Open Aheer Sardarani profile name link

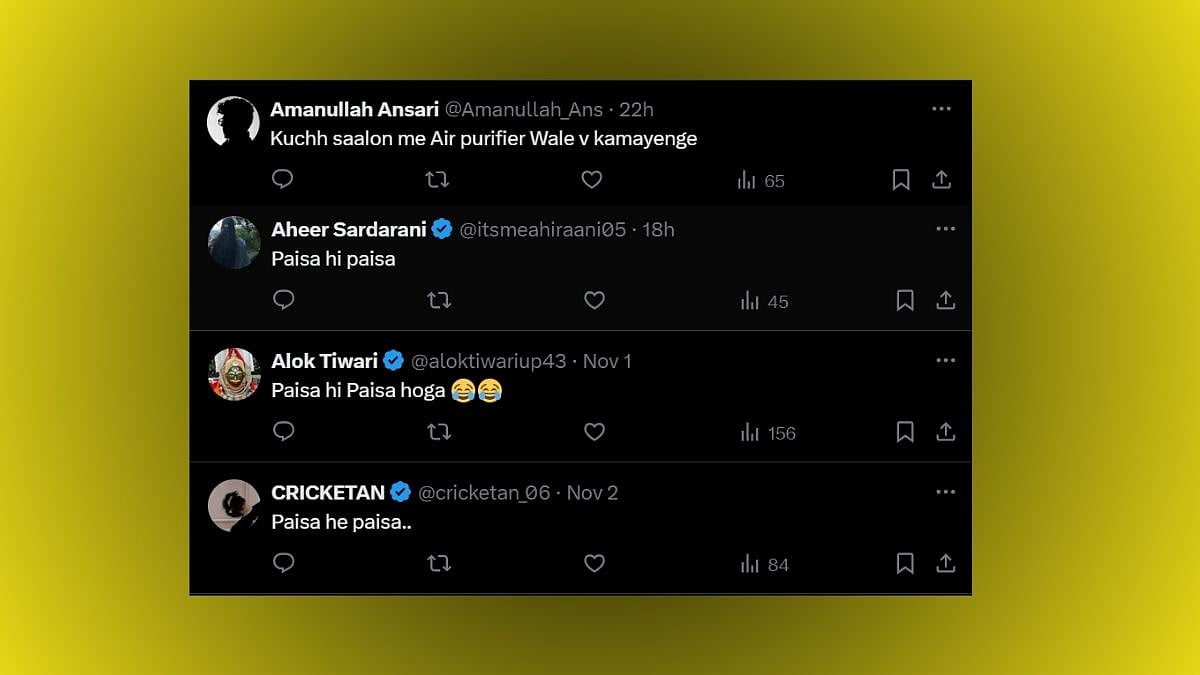coord(349,229)
